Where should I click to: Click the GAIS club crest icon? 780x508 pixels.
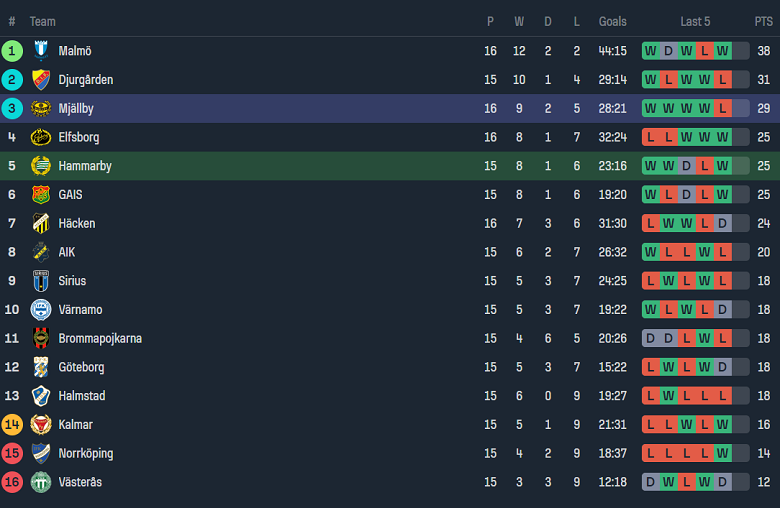(41, 195)
